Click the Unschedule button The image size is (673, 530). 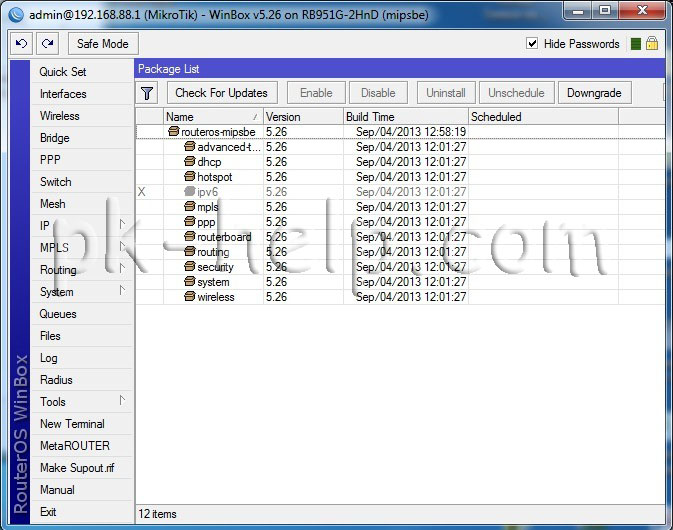pyautogui.click(x=516, y=93)
